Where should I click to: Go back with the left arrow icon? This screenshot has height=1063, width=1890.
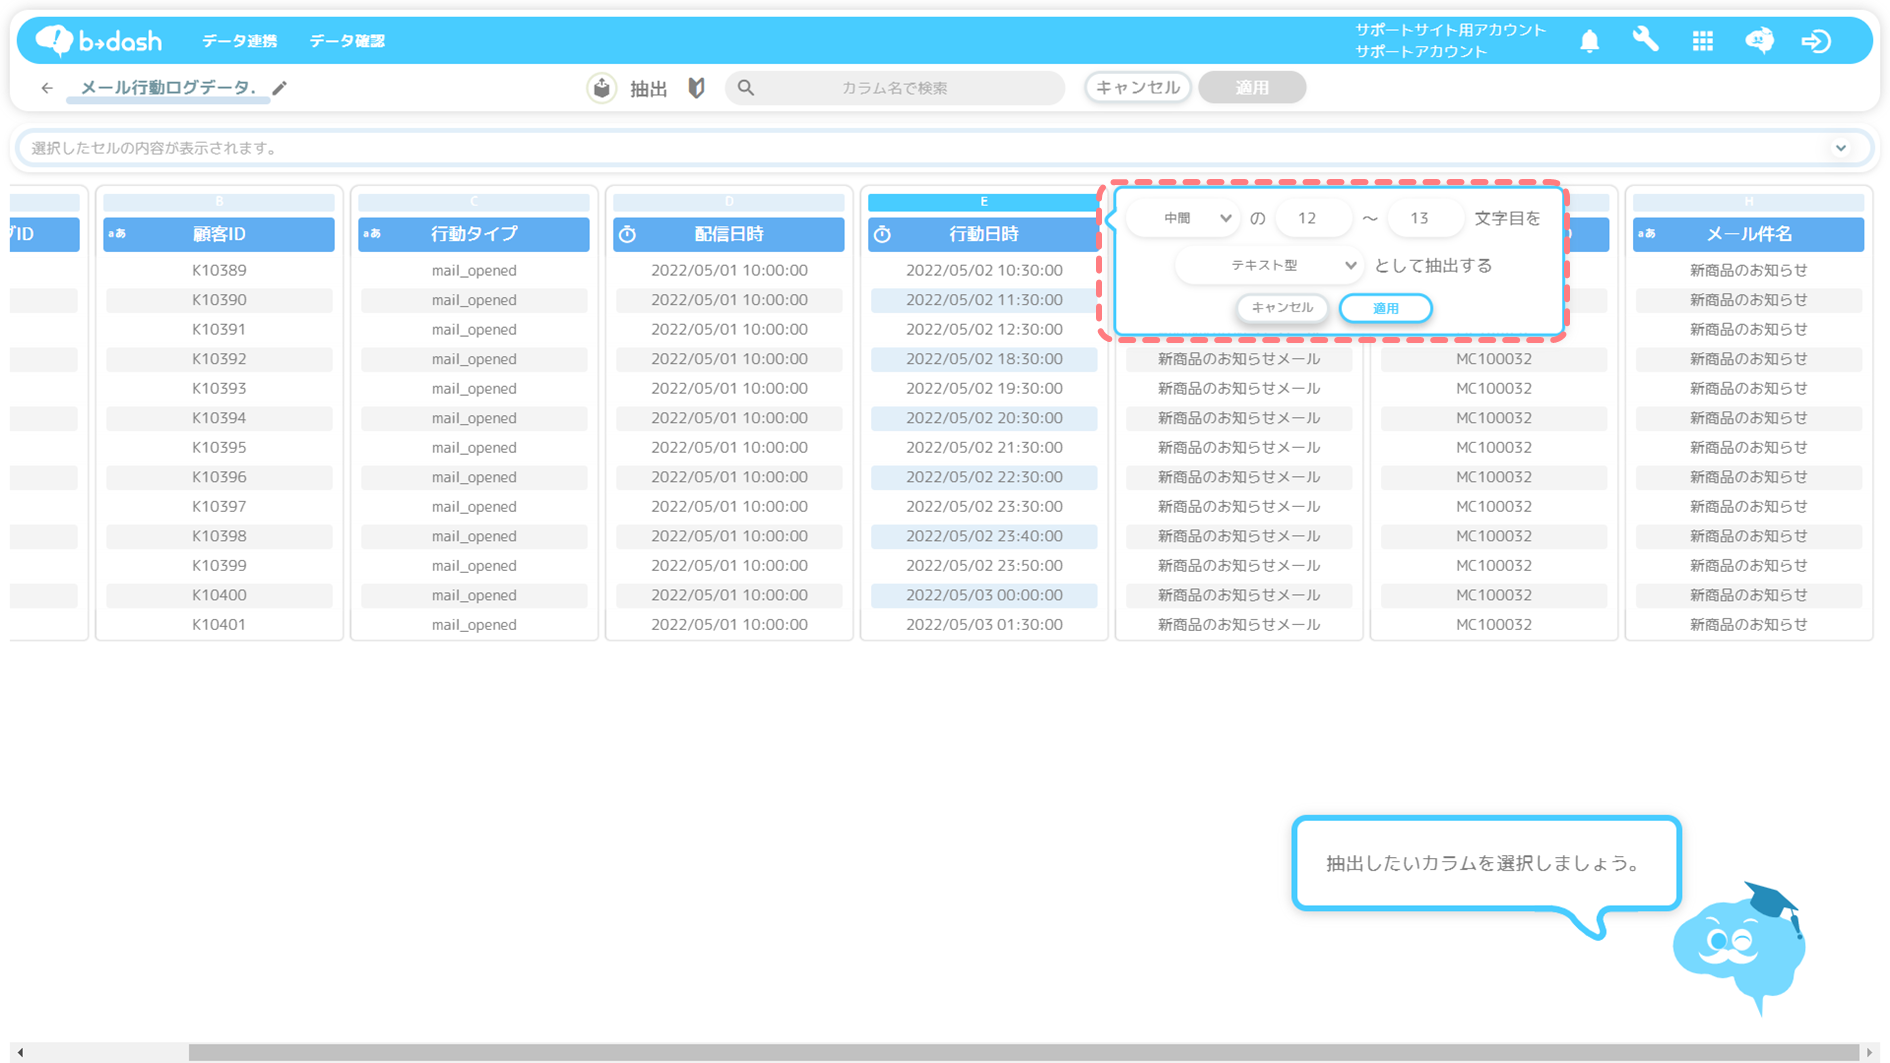click(x=47, y=88)
